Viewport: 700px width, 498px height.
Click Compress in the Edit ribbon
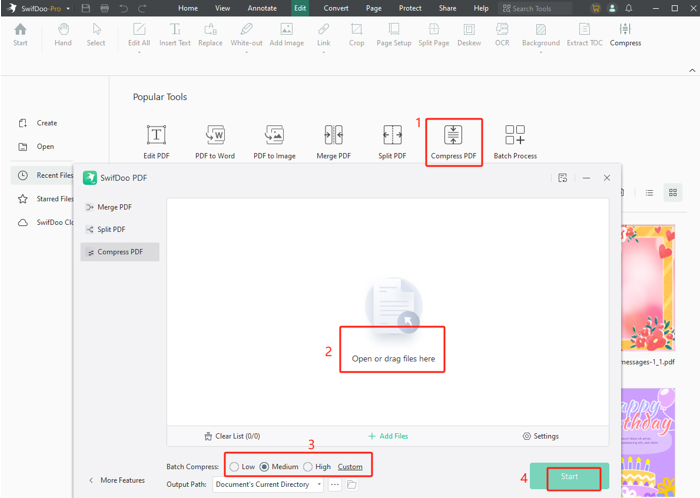tap(625, 35)
